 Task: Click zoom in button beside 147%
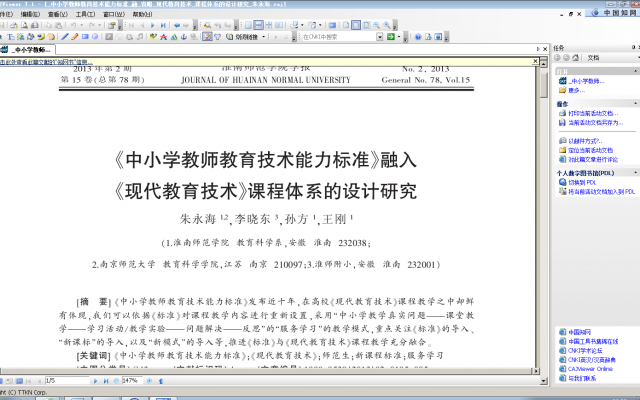coord(149,381)
